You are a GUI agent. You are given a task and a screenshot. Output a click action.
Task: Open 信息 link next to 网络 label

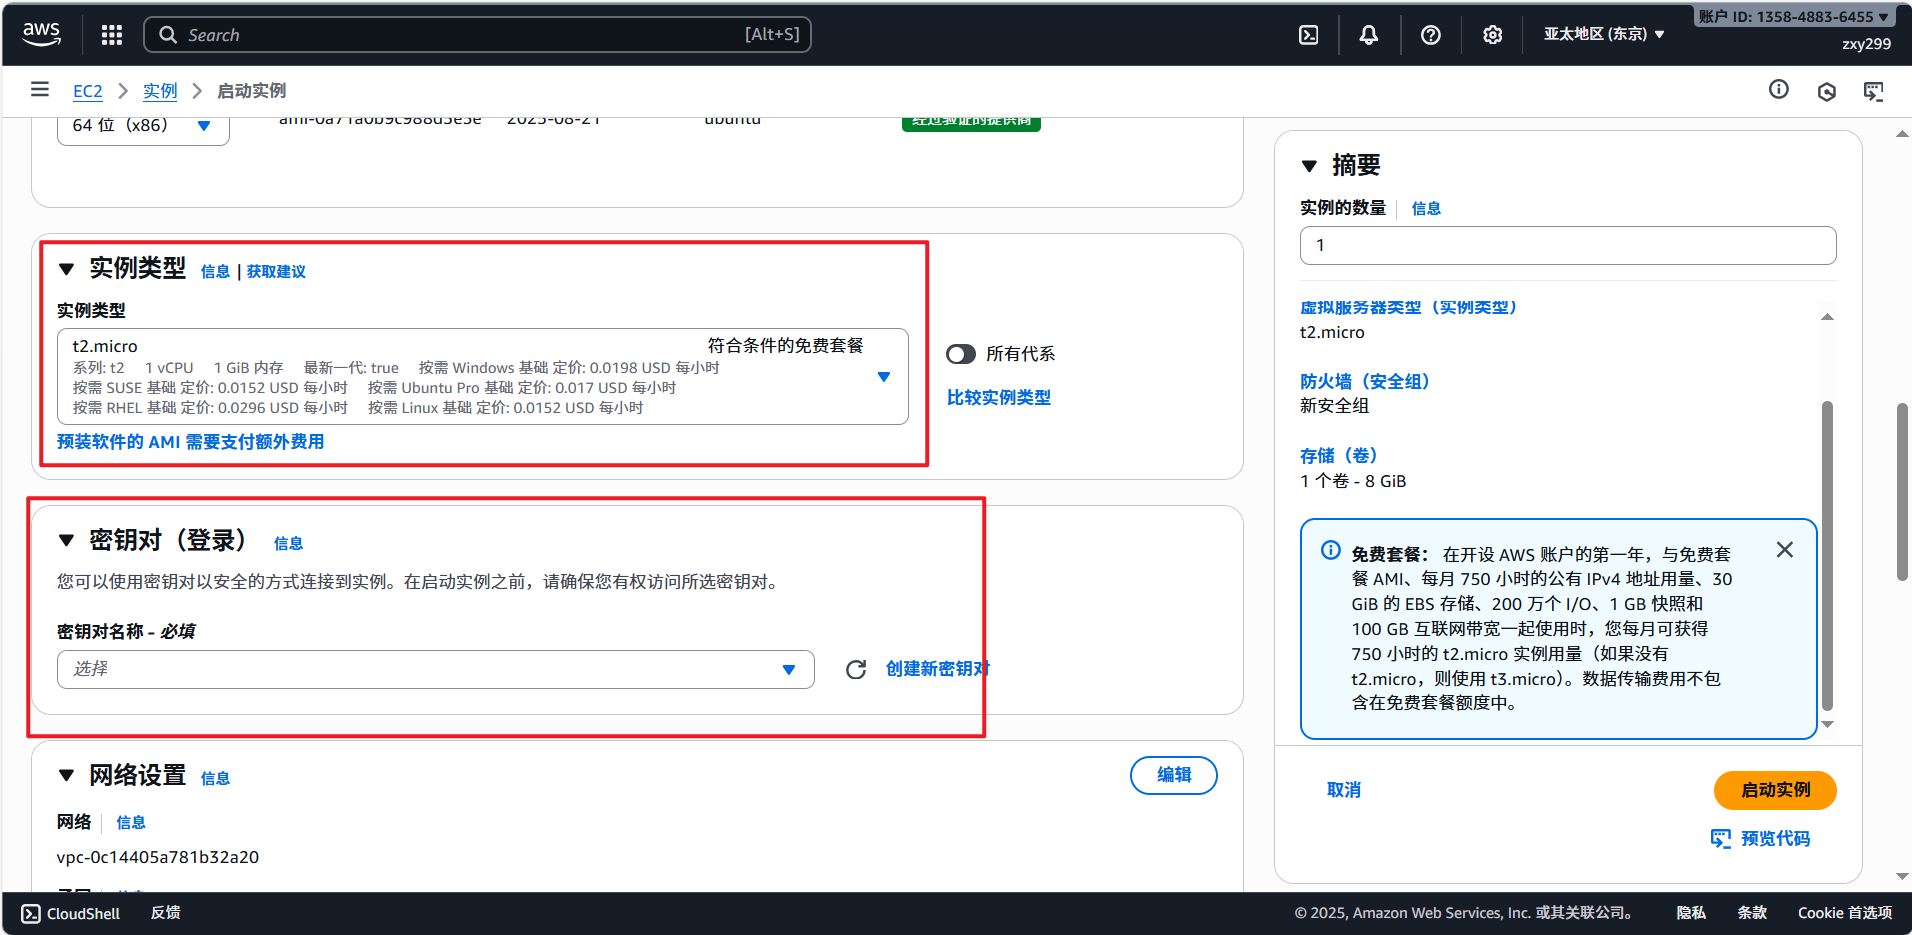131,822
